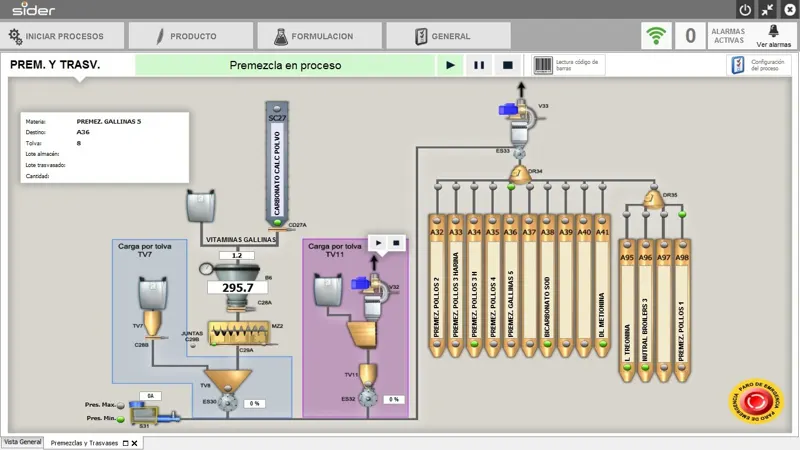Close the Premezclas y Trasvases tab
The width and height of the screenshot is (800, 450).
tap(135, 443)
